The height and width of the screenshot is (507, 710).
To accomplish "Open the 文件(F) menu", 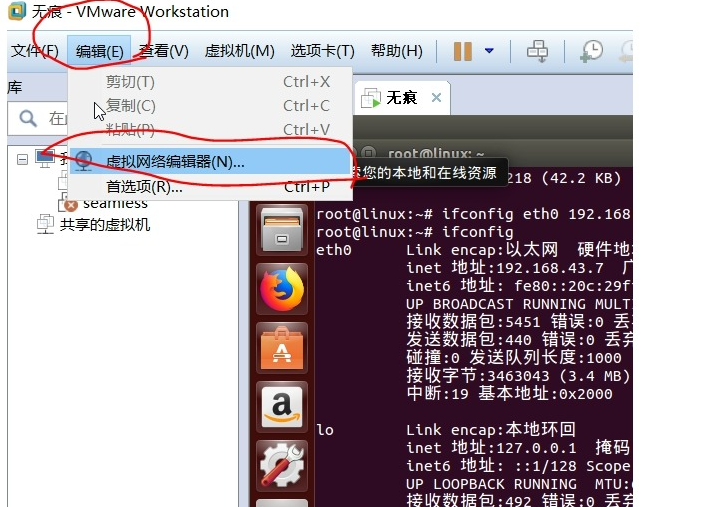I will [35, 51].
